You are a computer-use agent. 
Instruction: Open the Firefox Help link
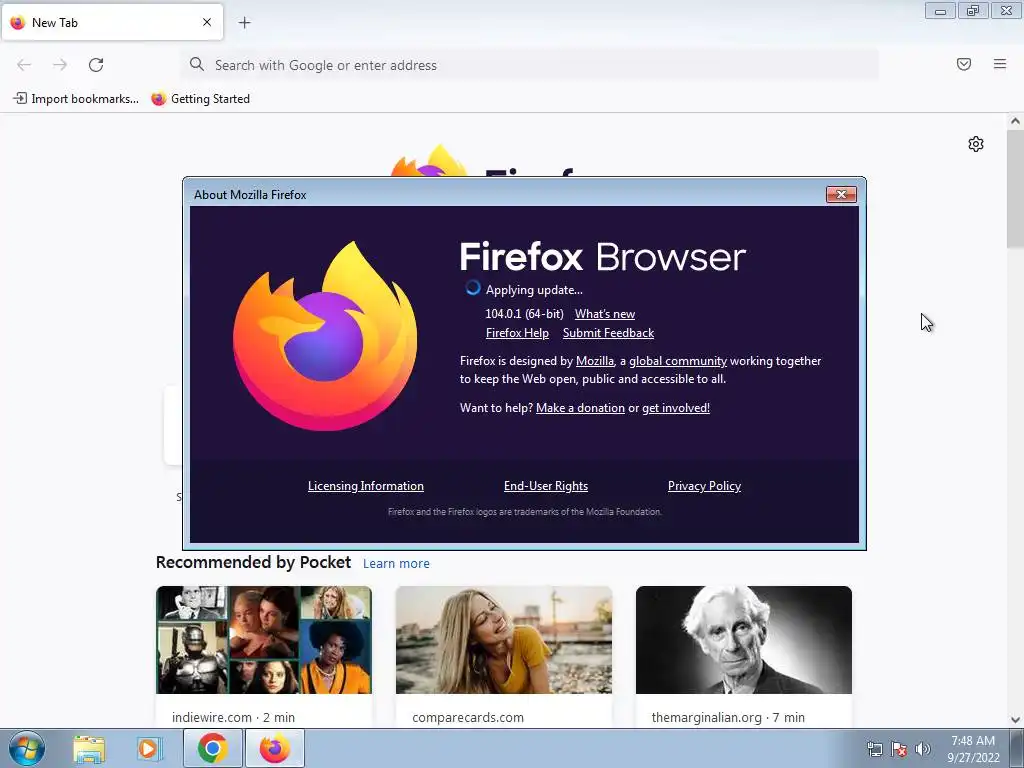tap(517, 333)
